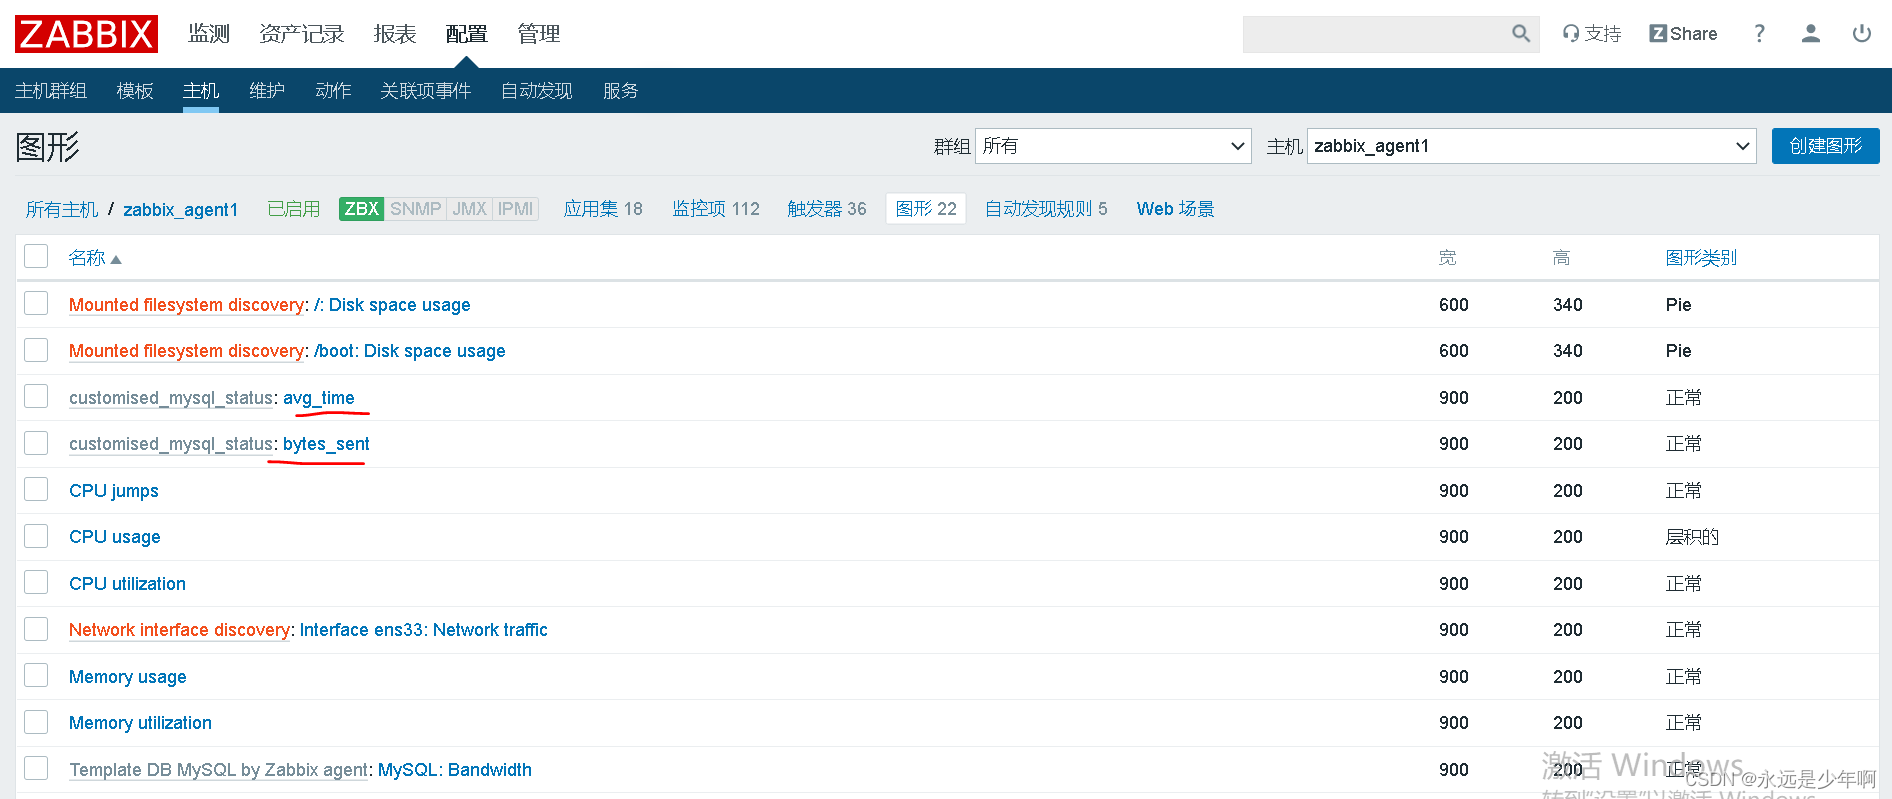Check the CPU usage checkbox

coord(36,535)
